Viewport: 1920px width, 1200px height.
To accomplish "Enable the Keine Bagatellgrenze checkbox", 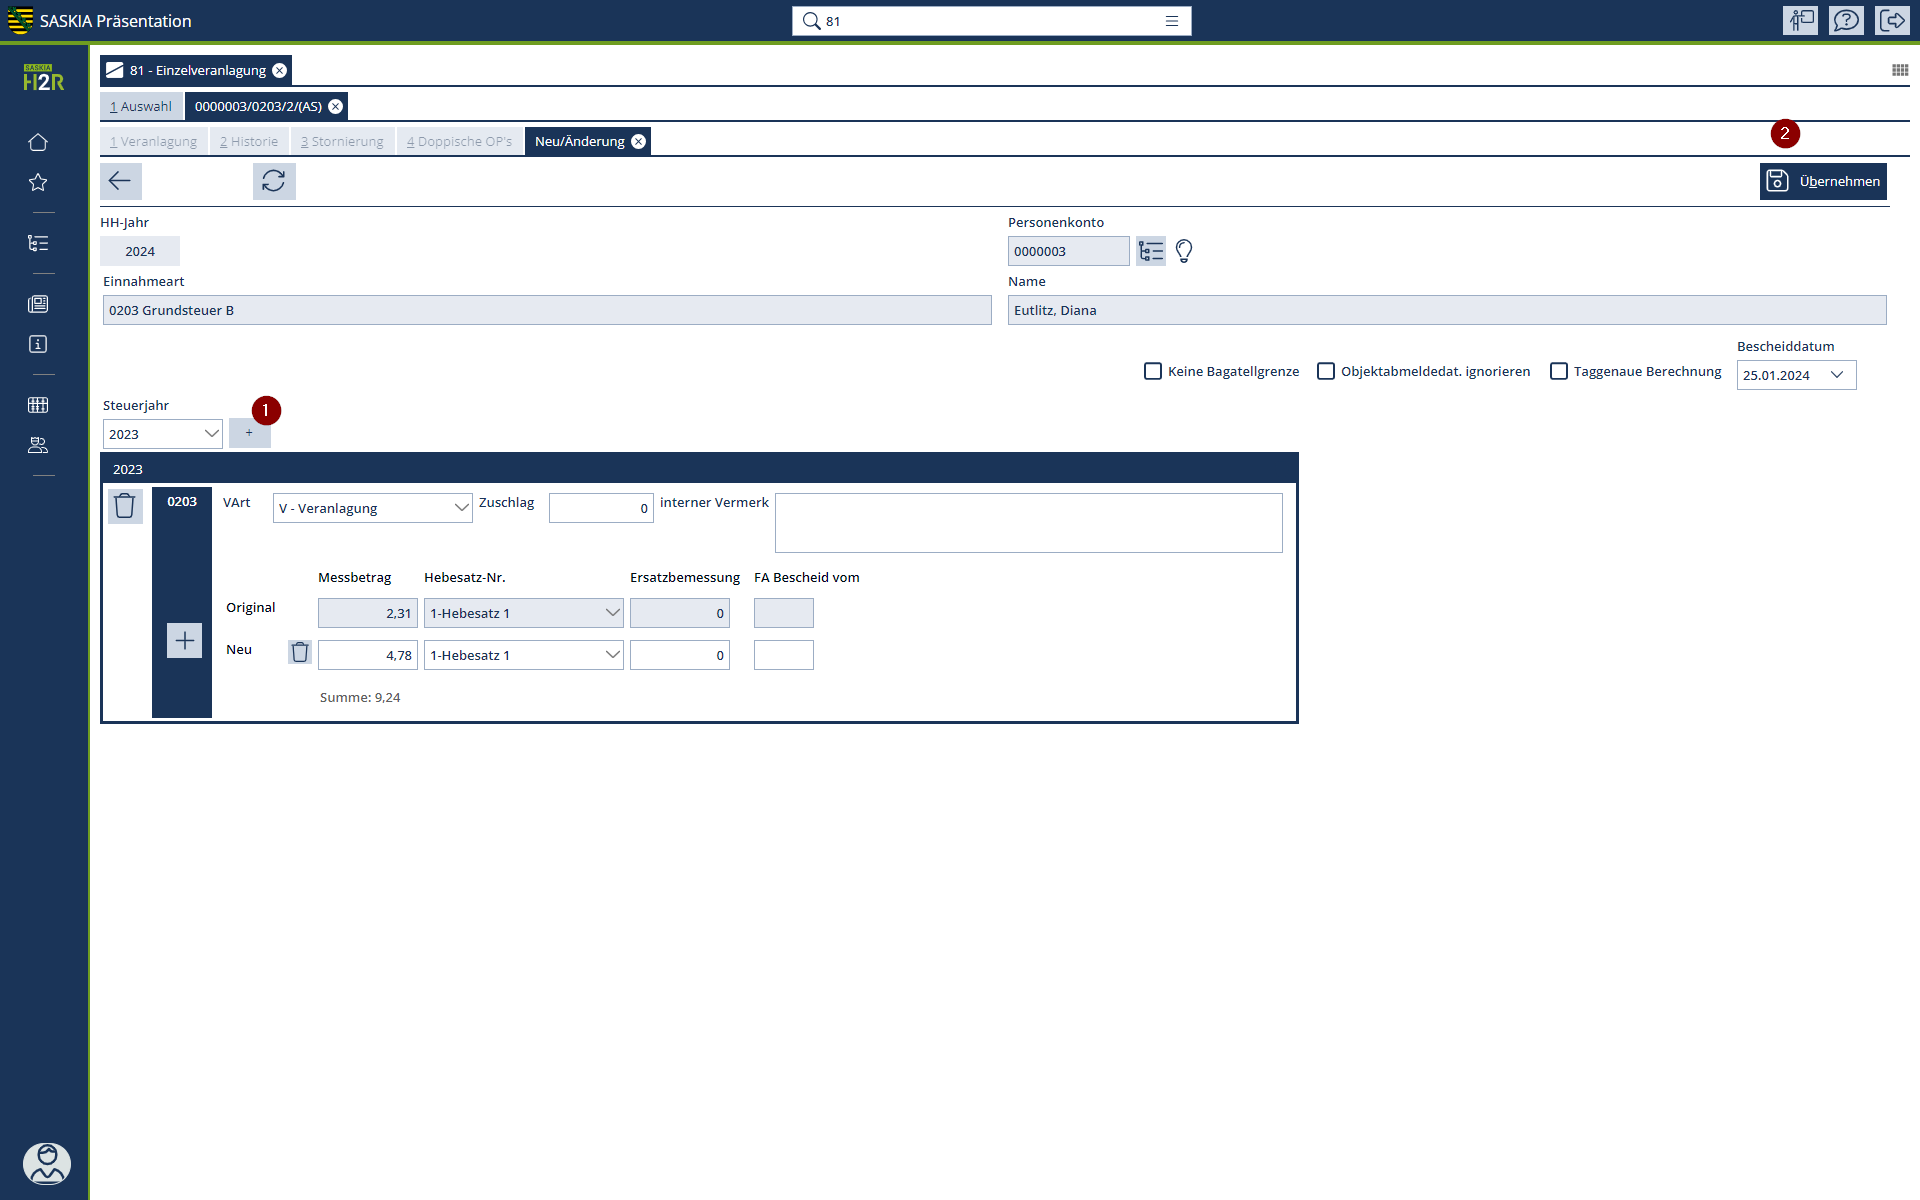I will point(1153,371).
